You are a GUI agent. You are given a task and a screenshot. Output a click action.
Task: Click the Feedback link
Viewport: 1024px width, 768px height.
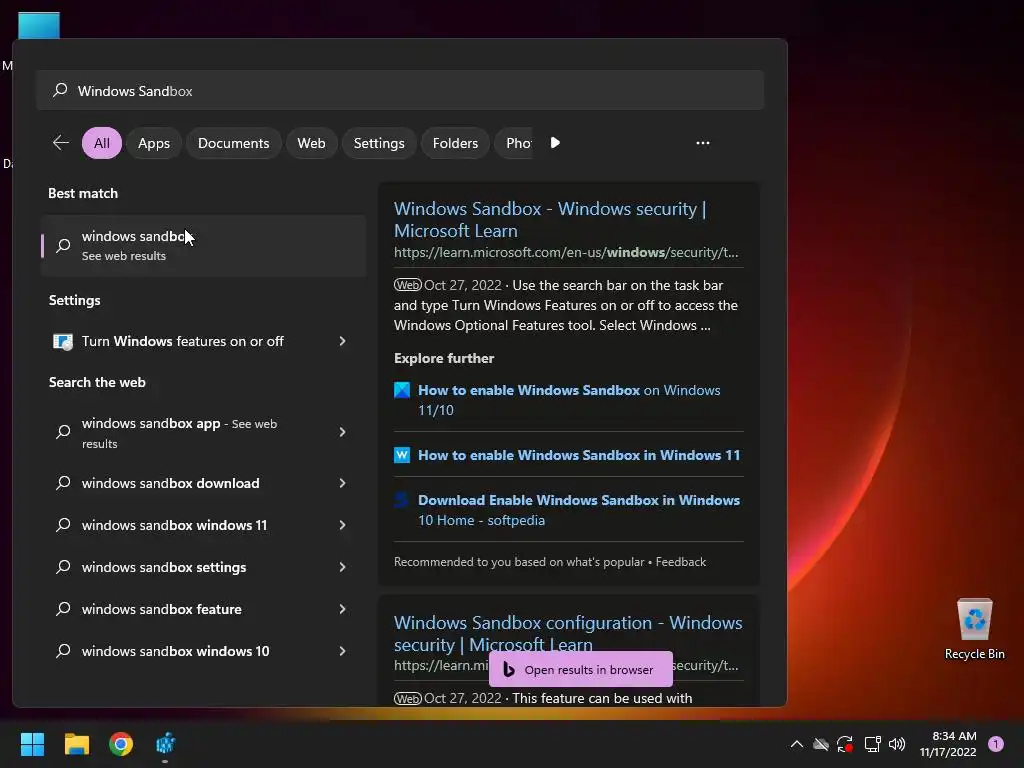680,562
